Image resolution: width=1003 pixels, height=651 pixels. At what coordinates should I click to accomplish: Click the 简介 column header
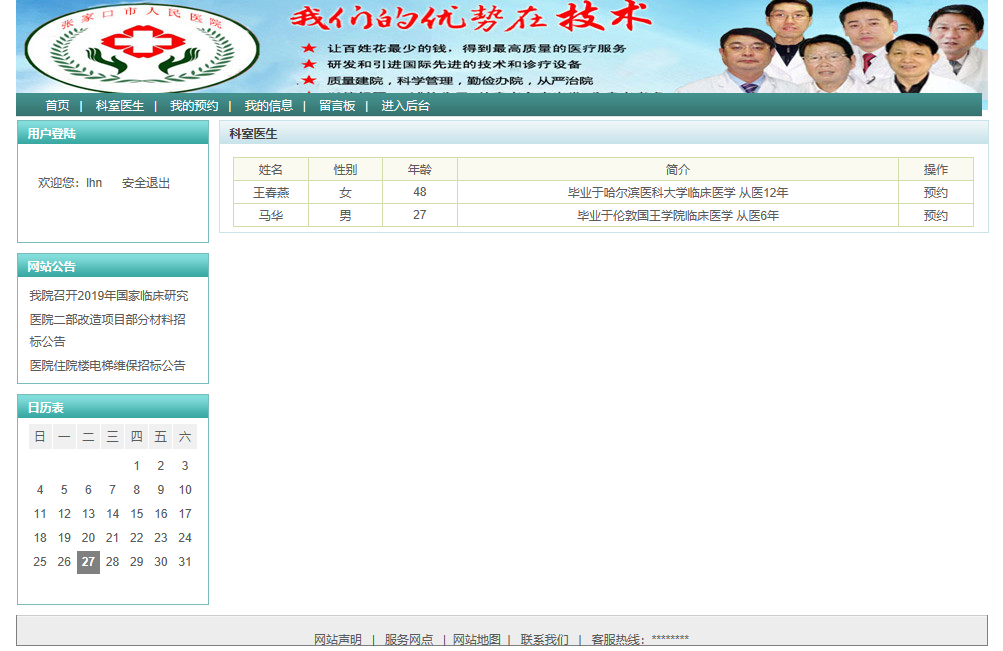tap(678, 169)
